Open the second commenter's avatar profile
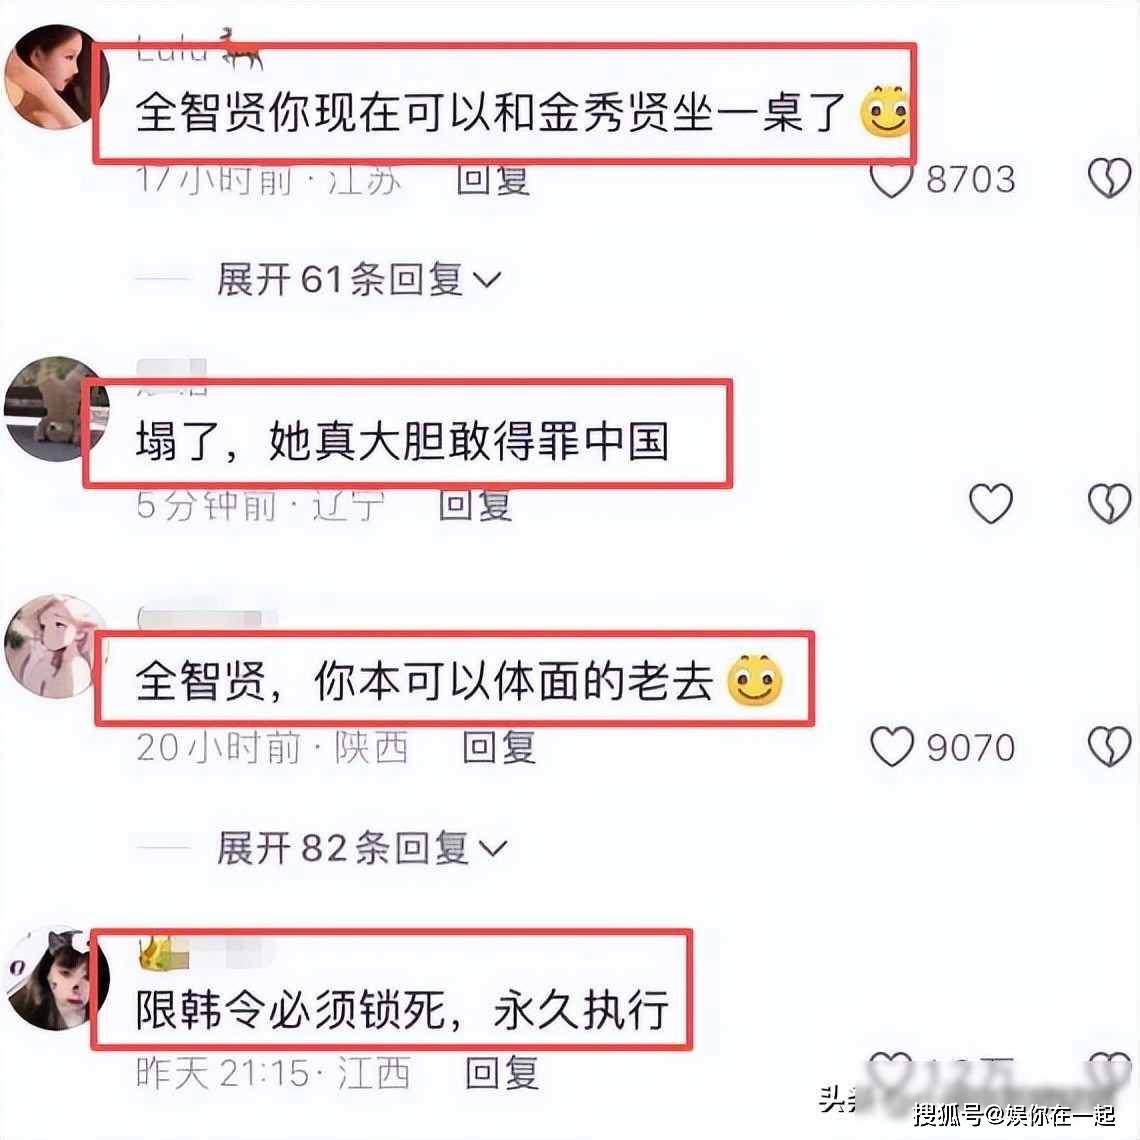Image resolution: width=1140 pixels, height=1140 pixels. [x=57, y=409]
